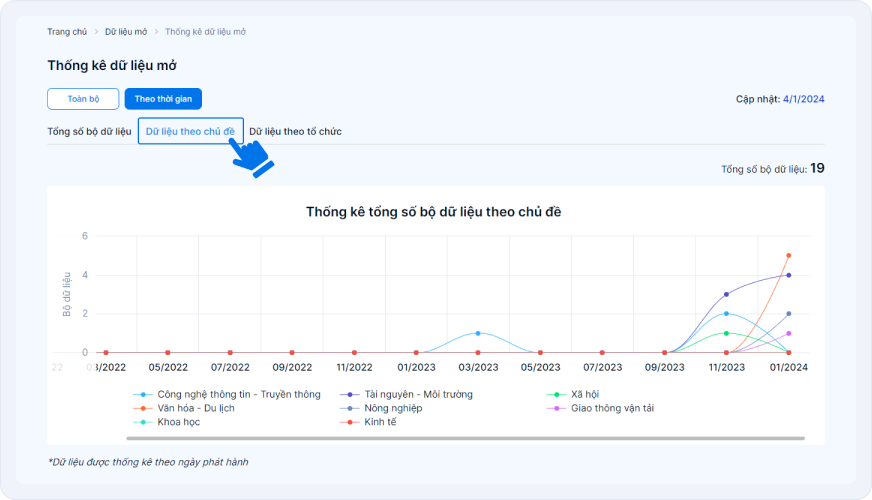Click gray-blue data point at 01/2024 value 2
Image resolution: width=872 pixels, height=500 pixels.
pyautogui.click(x=789, y=314)
